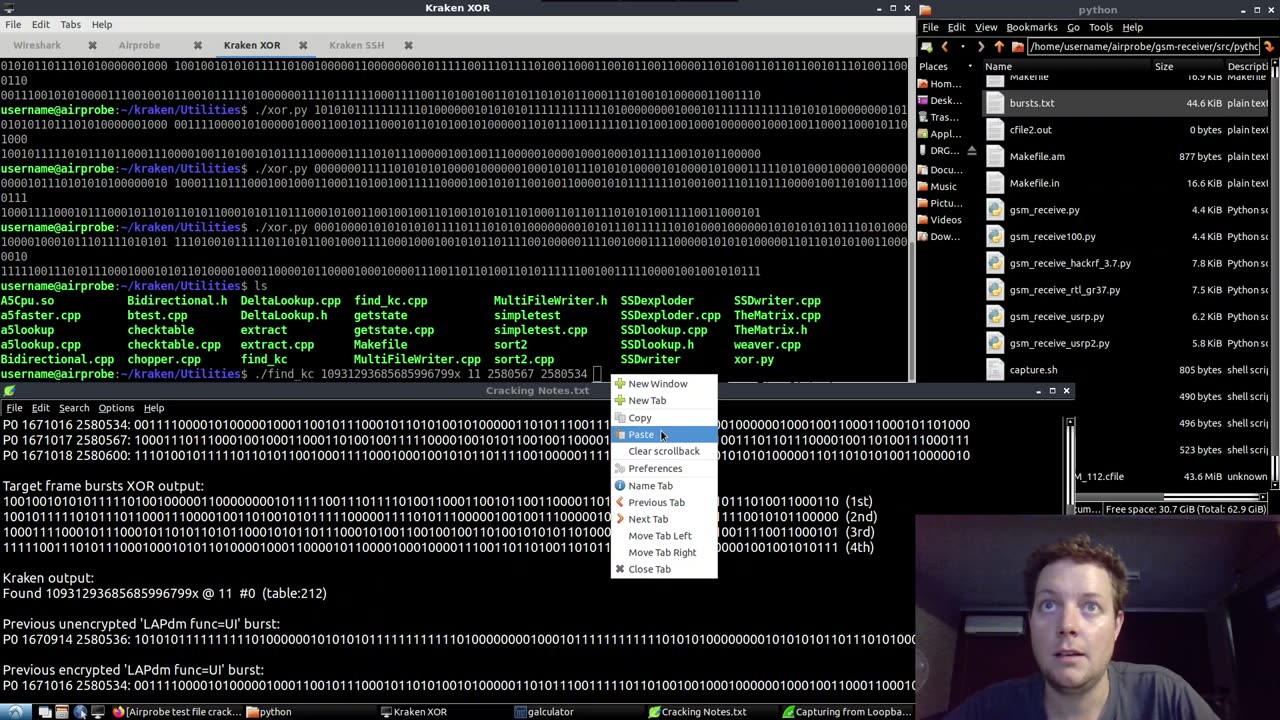Click the file manager new window icon
The image size is (1280, 720).
pyautogui.click(x=927, y=47)
